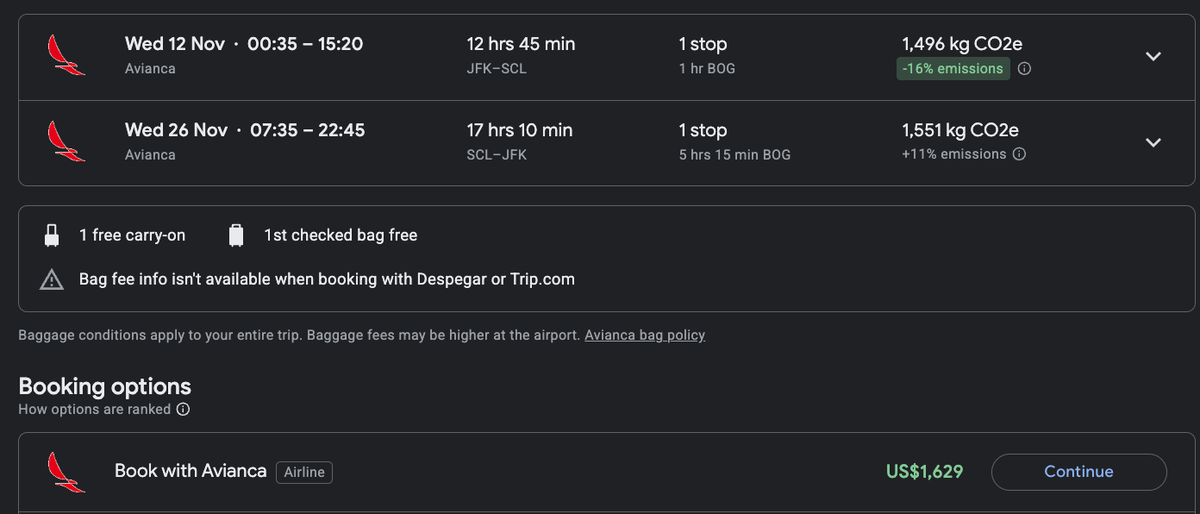Expand the Wed 12 Nov flight details
The width and height of the screenshot is (1200, 514).
(1153, 57)
